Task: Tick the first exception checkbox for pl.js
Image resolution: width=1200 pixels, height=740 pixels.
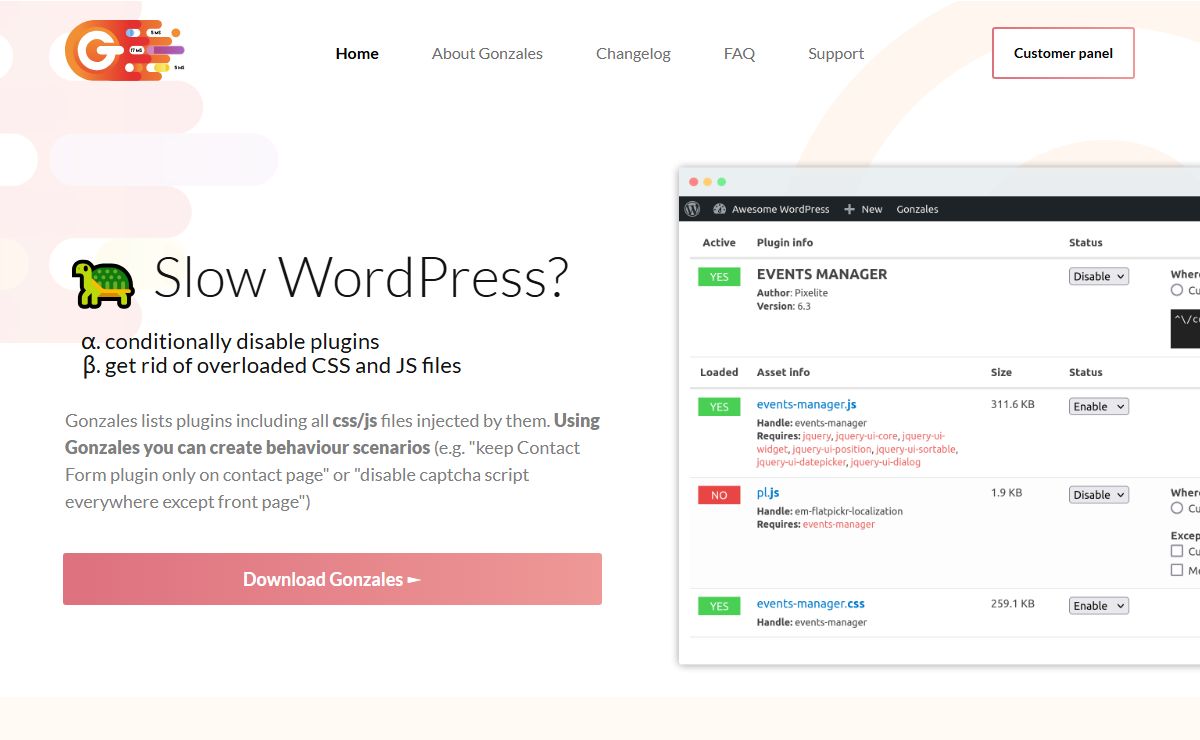Action: (1176, 551)
